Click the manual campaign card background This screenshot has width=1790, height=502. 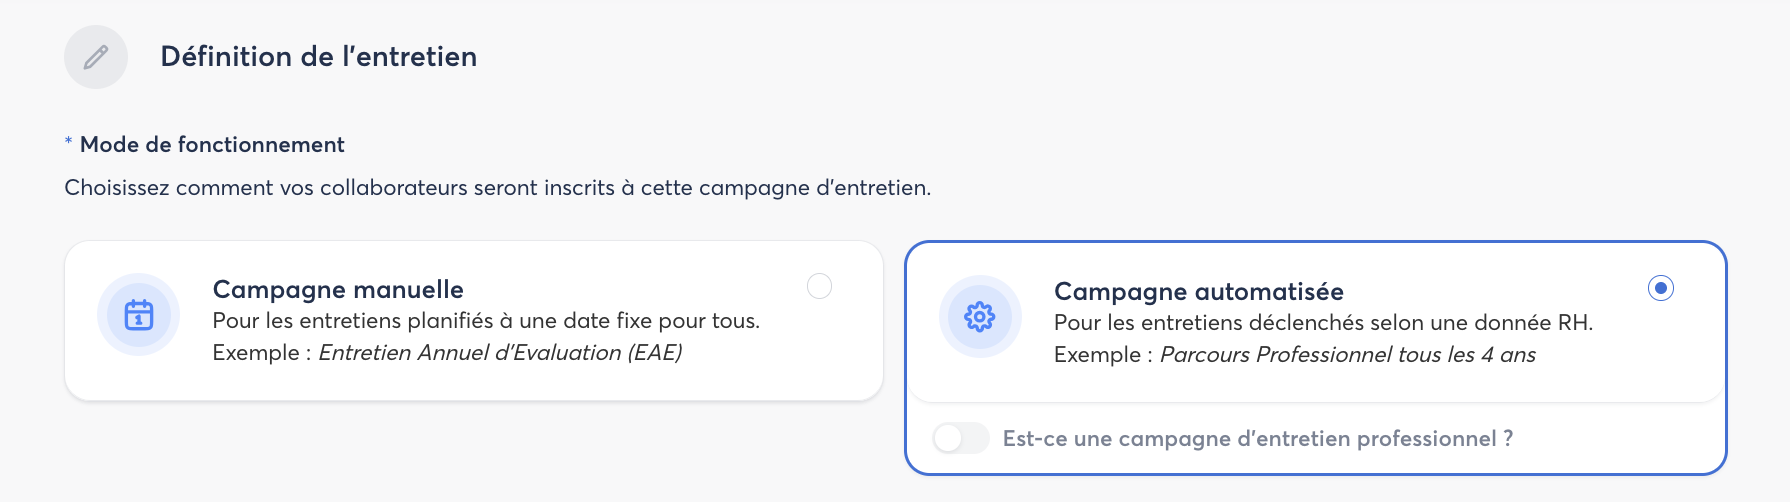coord(474,380)
